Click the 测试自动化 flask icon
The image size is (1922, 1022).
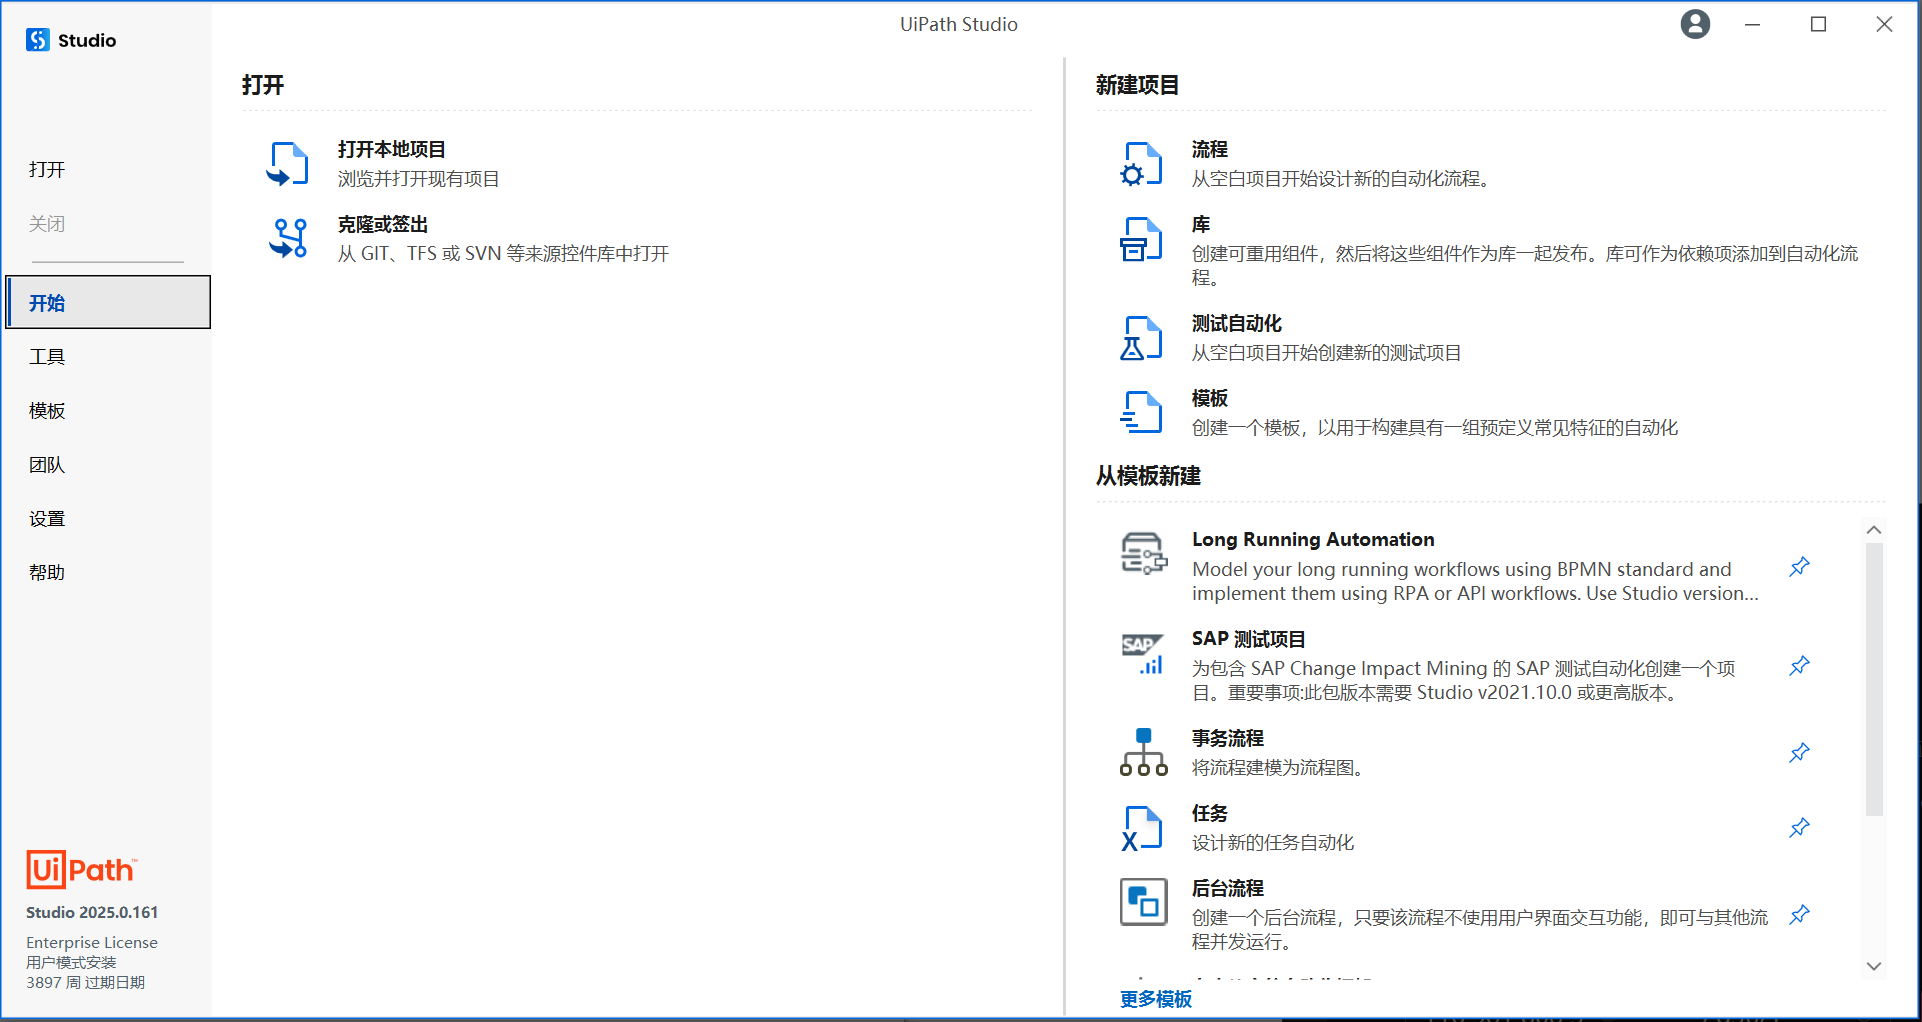coord(1142,338)
